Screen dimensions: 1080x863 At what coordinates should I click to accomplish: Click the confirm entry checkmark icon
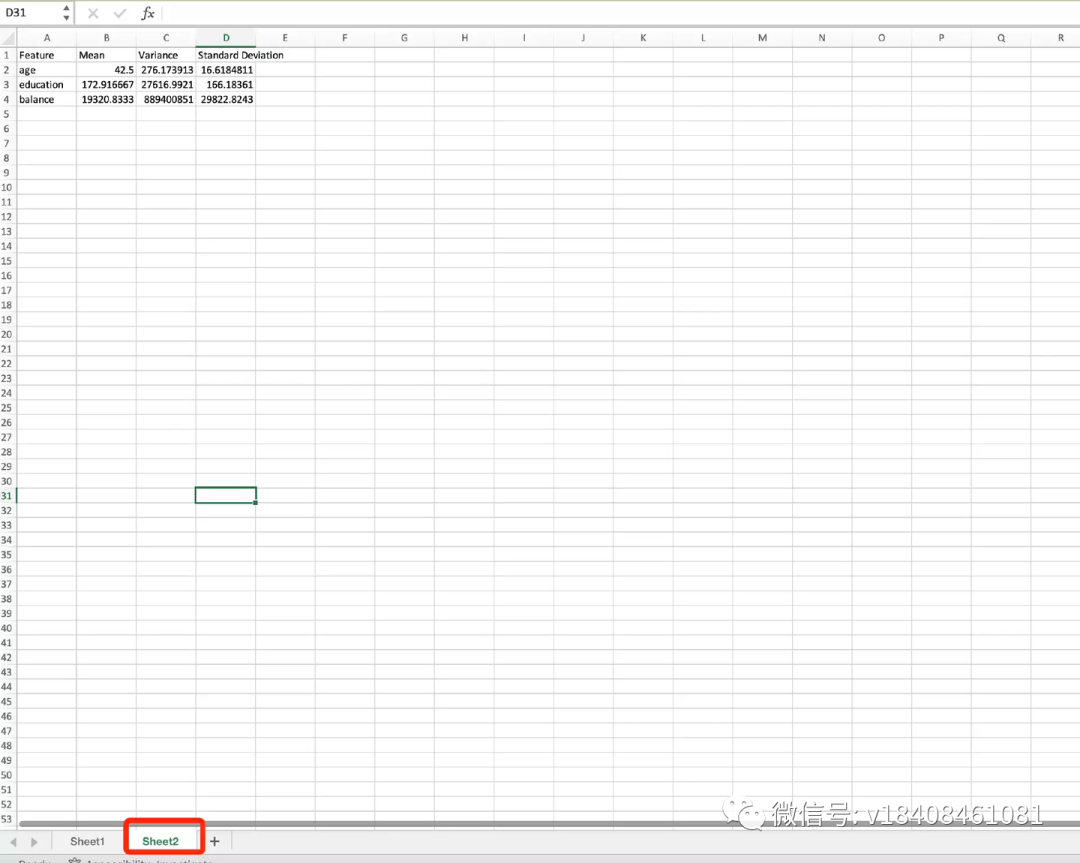pos(120,13)
